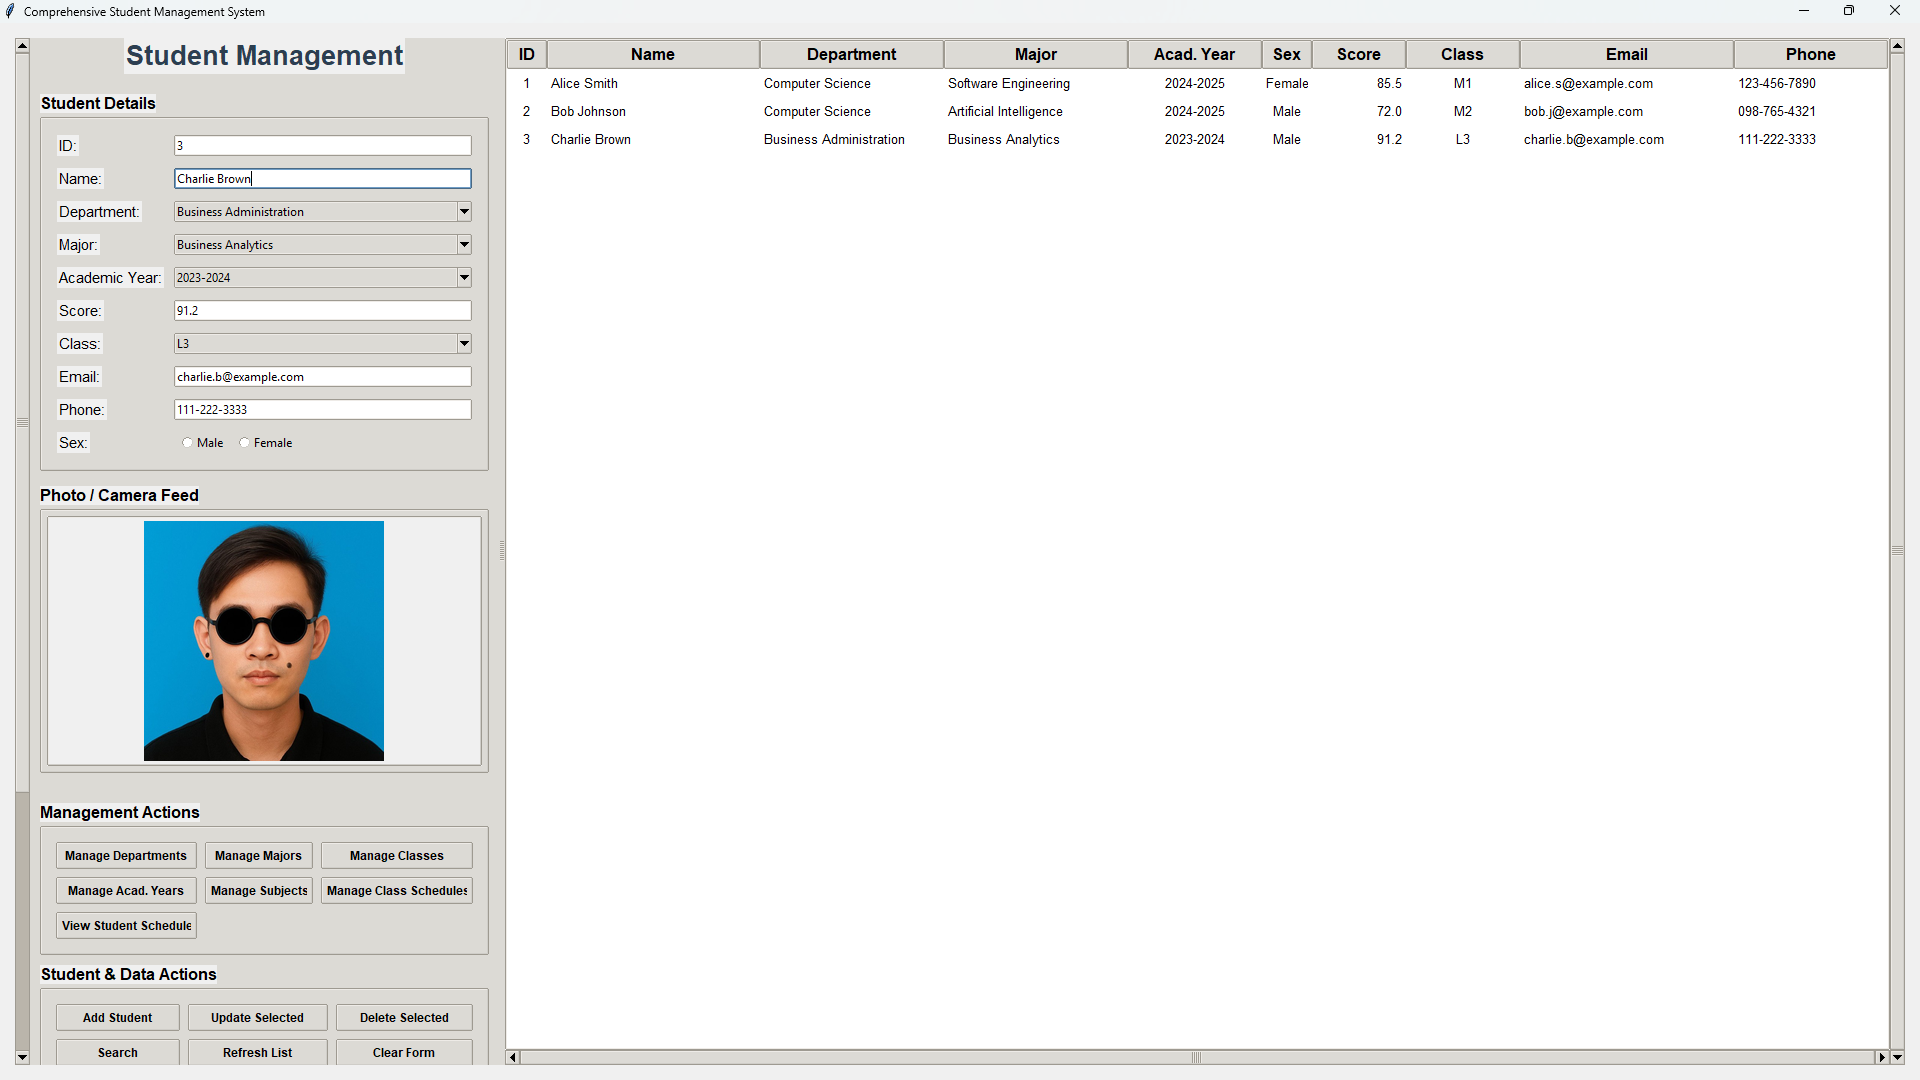Minimize the Student Management window

1804,11
